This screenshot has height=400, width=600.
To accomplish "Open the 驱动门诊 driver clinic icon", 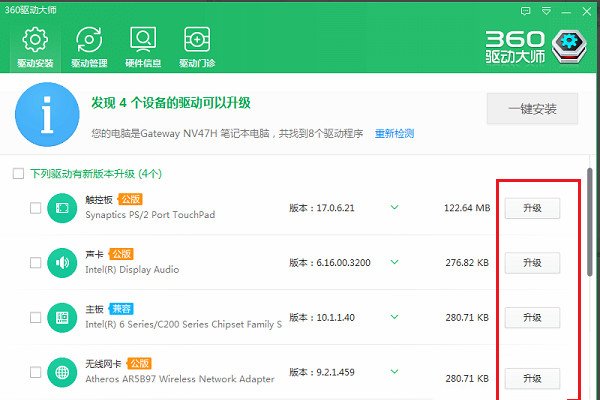I will tap(196, 47).
